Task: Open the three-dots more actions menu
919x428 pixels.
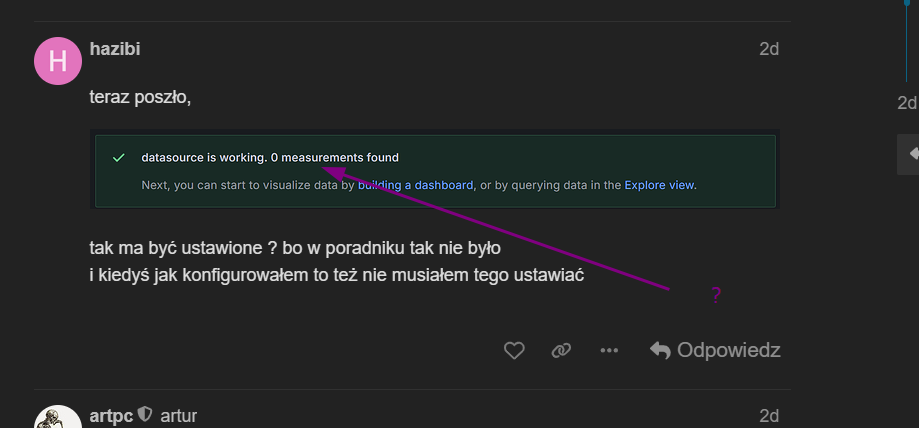Action: (x=609, y=350)
